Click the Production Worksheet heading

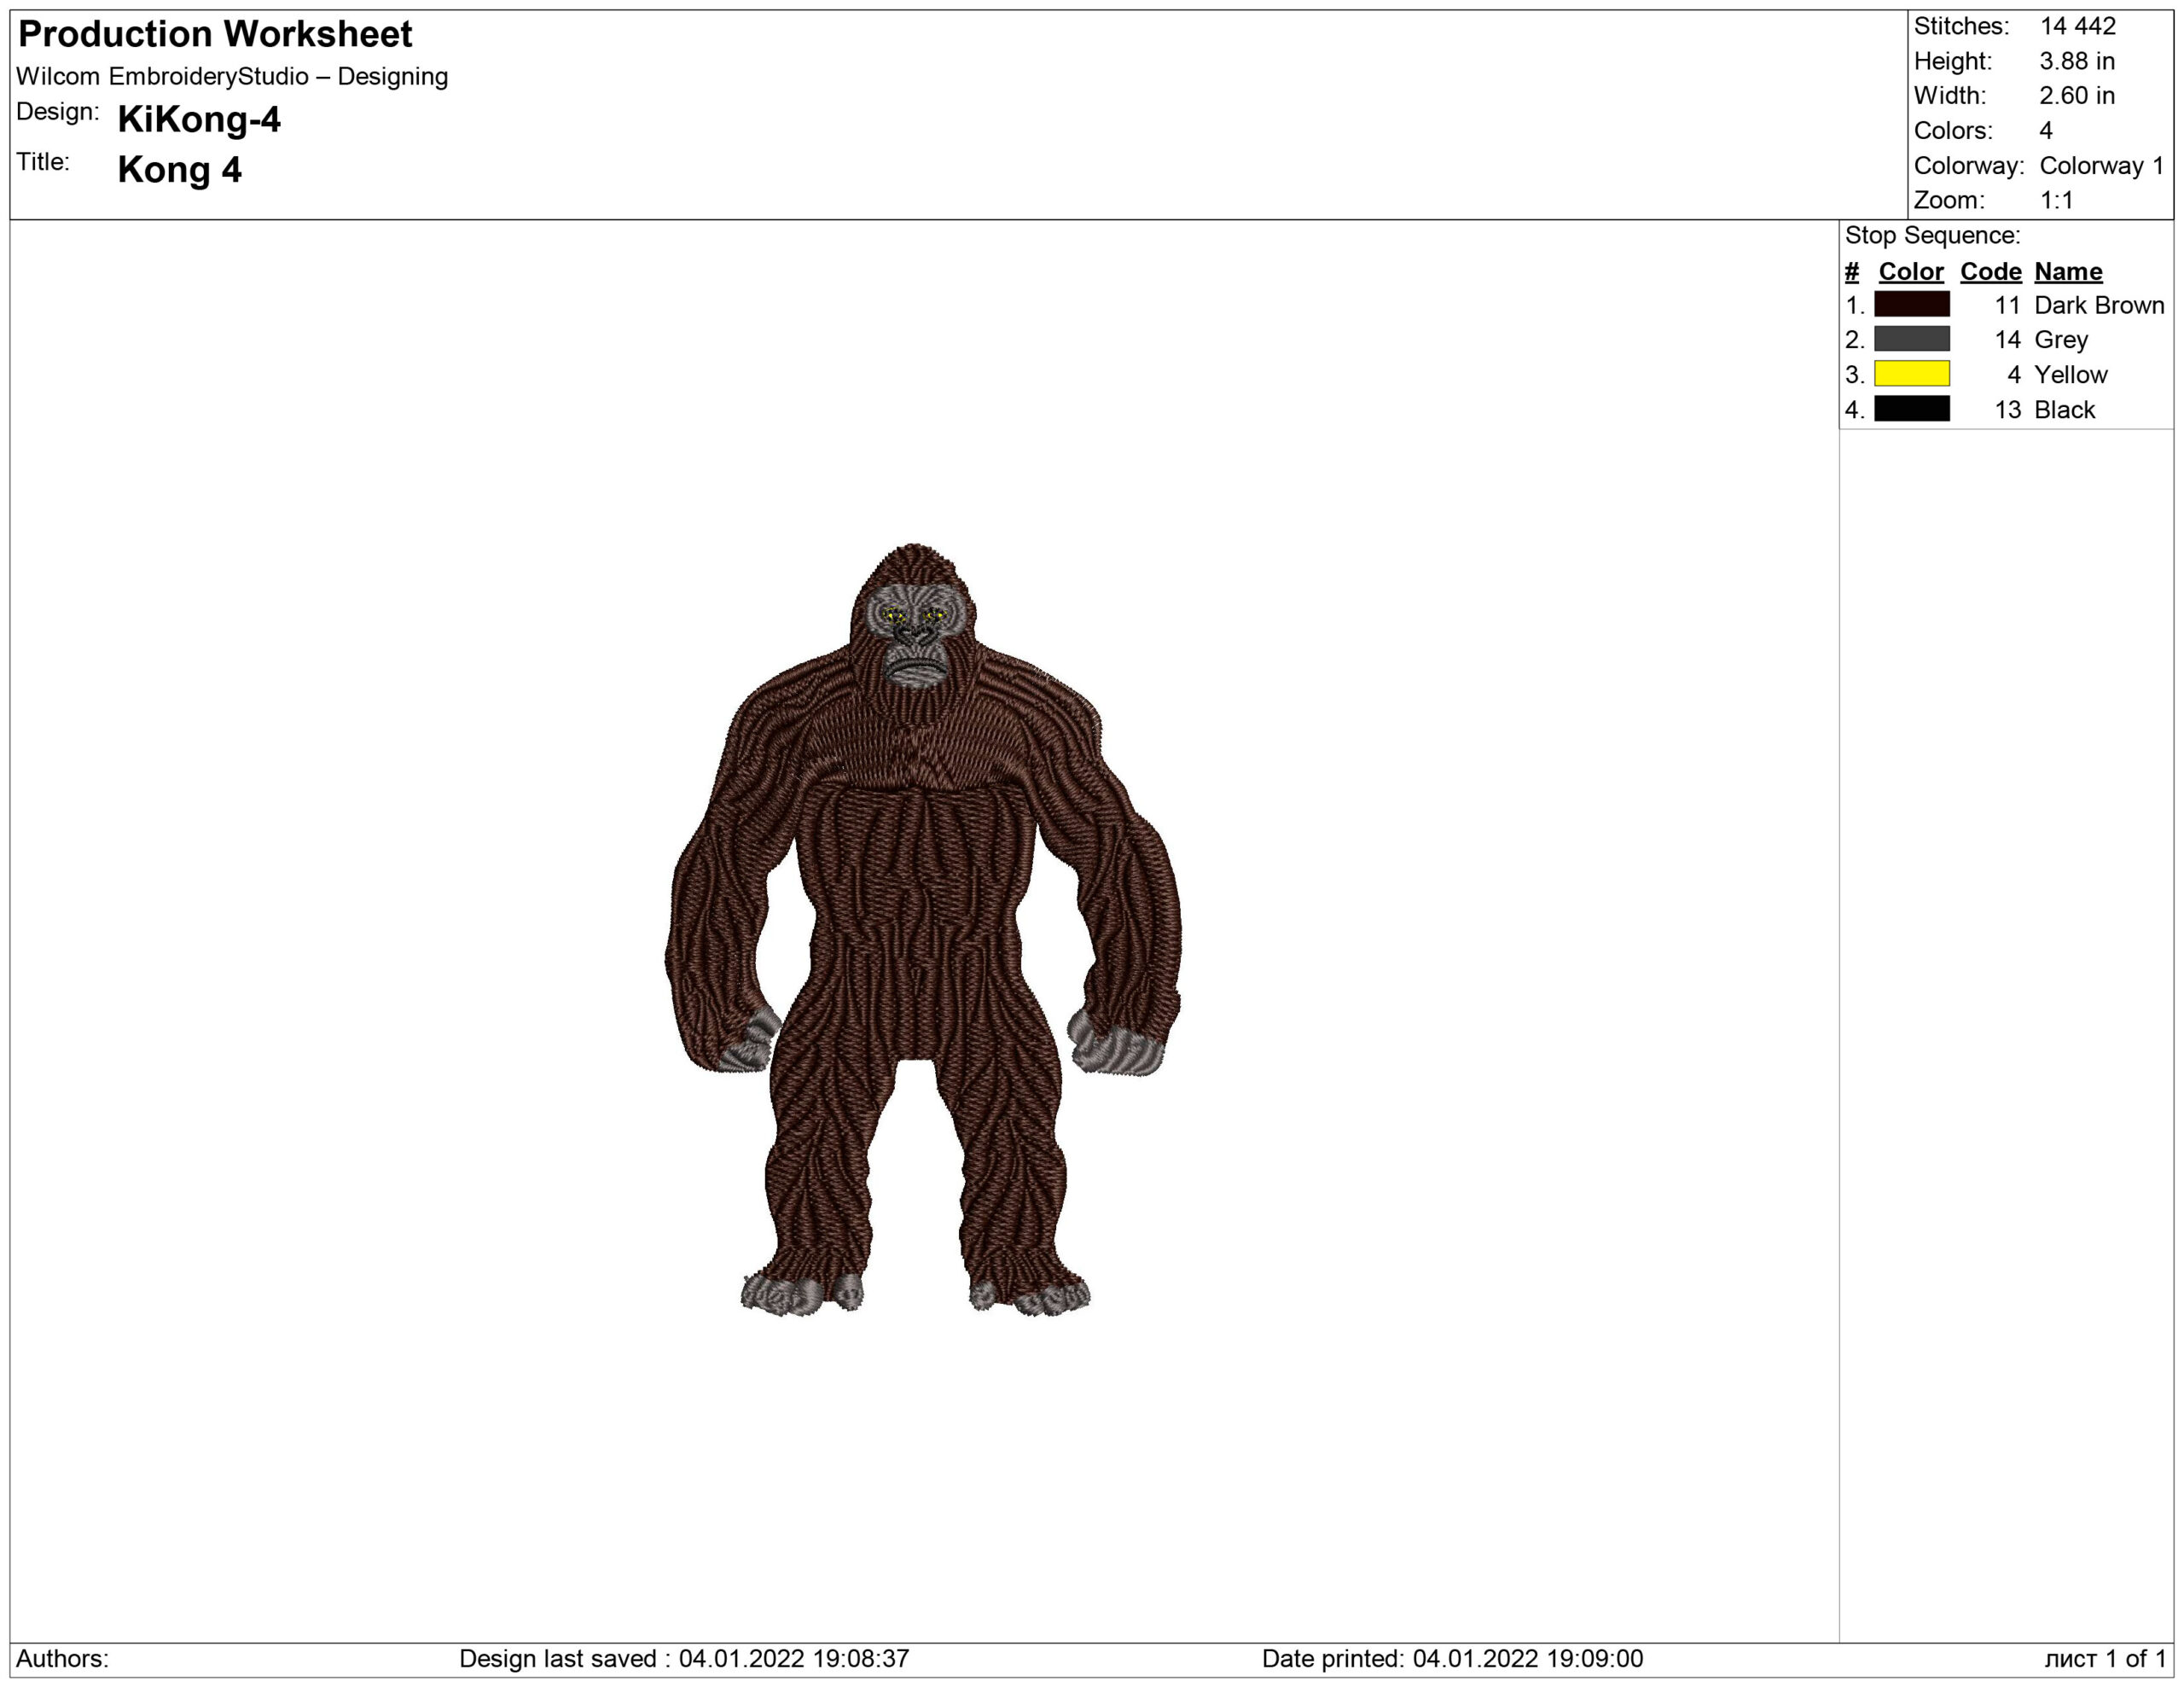click(215, 34)
